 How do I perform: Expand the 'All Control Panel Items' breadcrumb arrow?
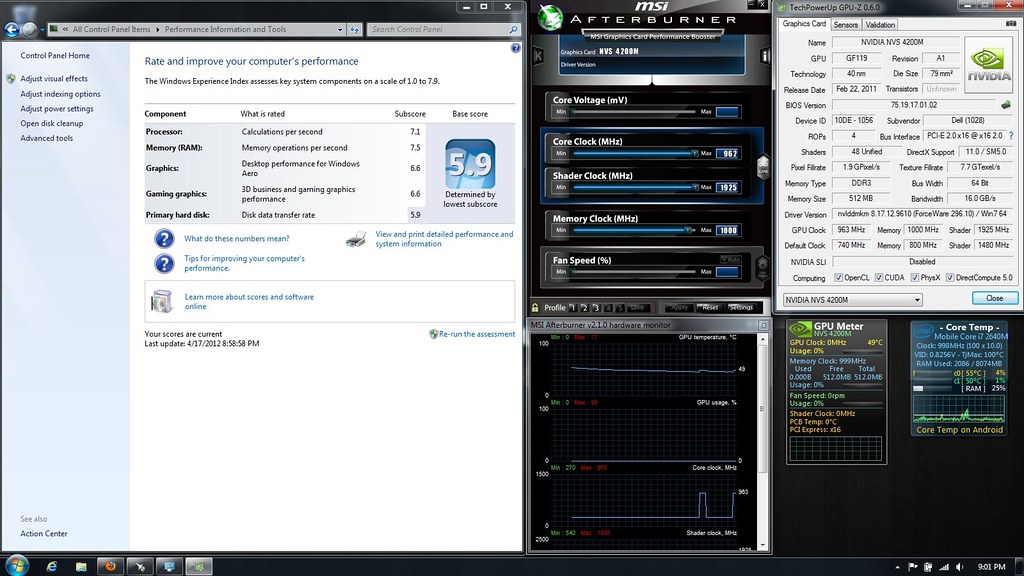tap(157, 29)
